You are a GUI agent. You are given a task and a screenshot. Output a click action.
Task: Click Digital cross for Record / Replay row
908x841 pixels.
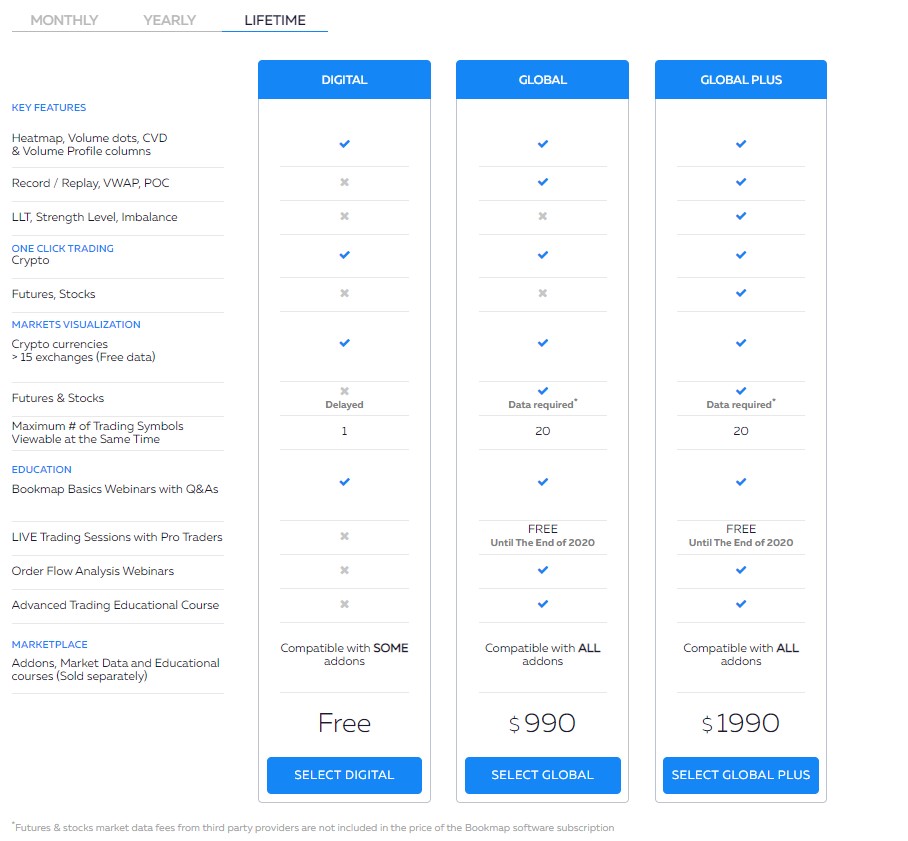345,182
